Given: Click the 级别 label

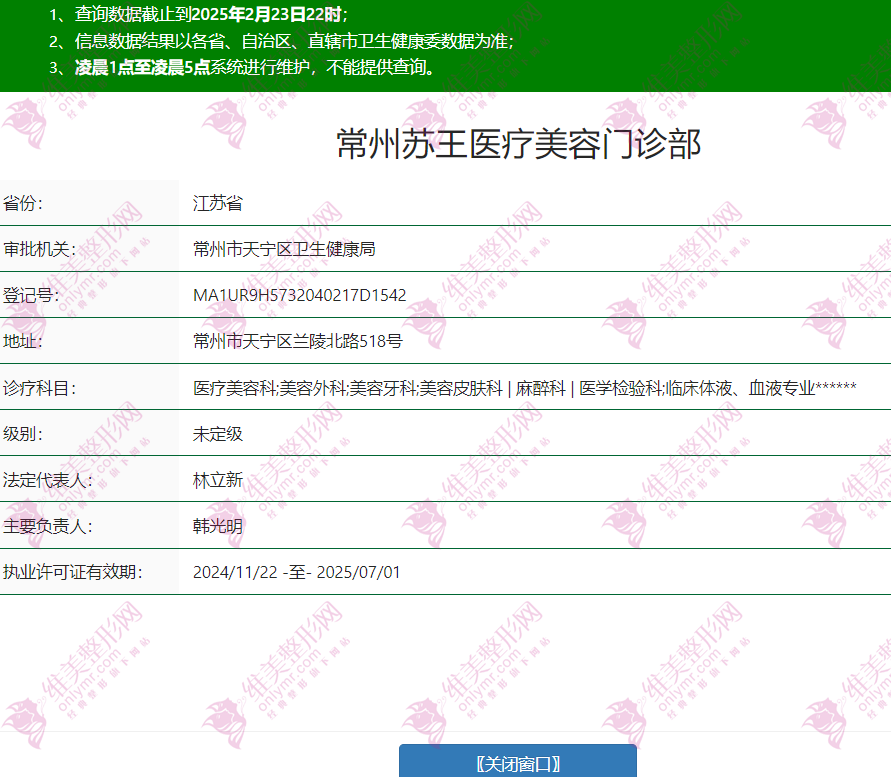Looking at the screenshot, I should click(23, 434).
